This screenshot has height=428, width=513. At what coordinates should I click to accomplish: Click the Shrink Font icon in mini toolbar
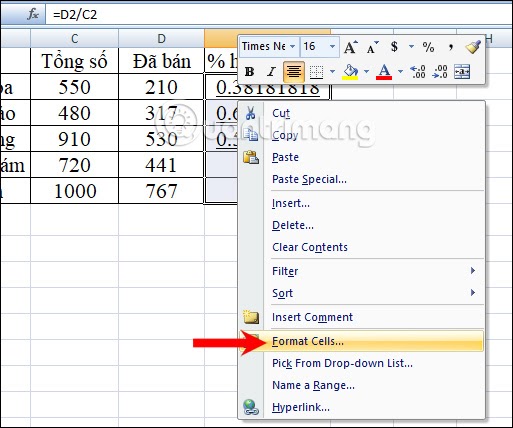pyautogui.click(x=373, y=47)
